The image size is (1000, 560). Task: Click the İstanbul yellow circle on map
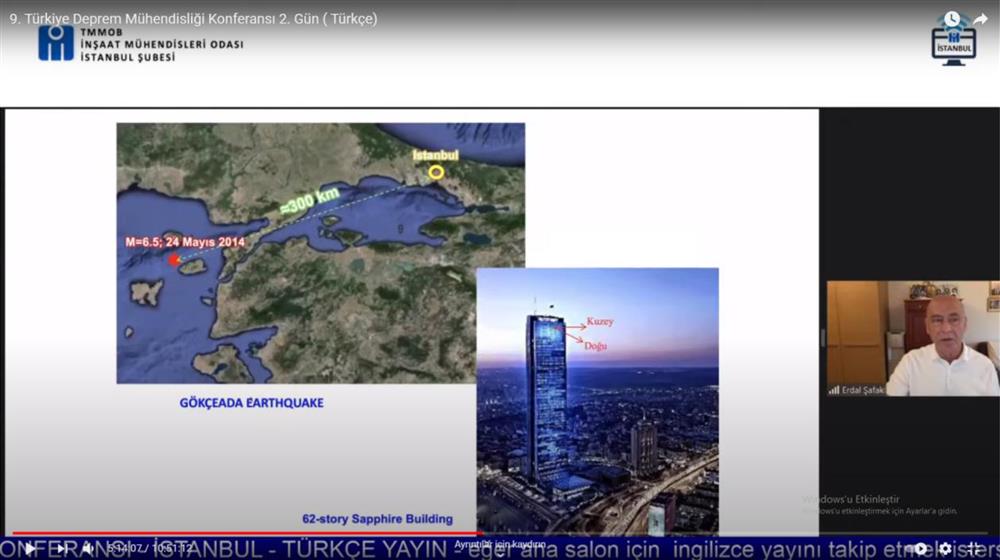point(436,172)
